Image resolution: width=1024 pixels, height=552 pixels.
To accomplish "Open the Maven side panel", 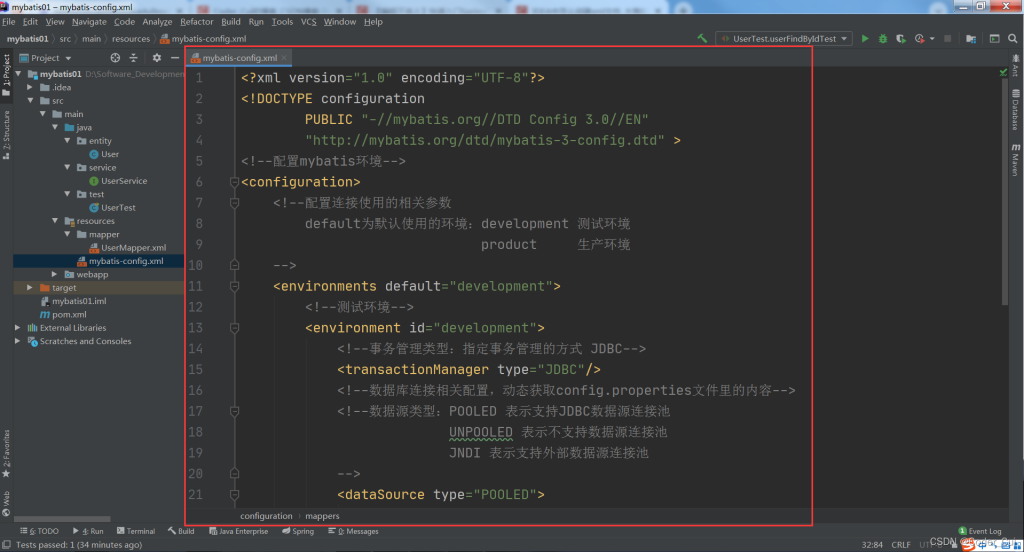I will point(1016,160).
